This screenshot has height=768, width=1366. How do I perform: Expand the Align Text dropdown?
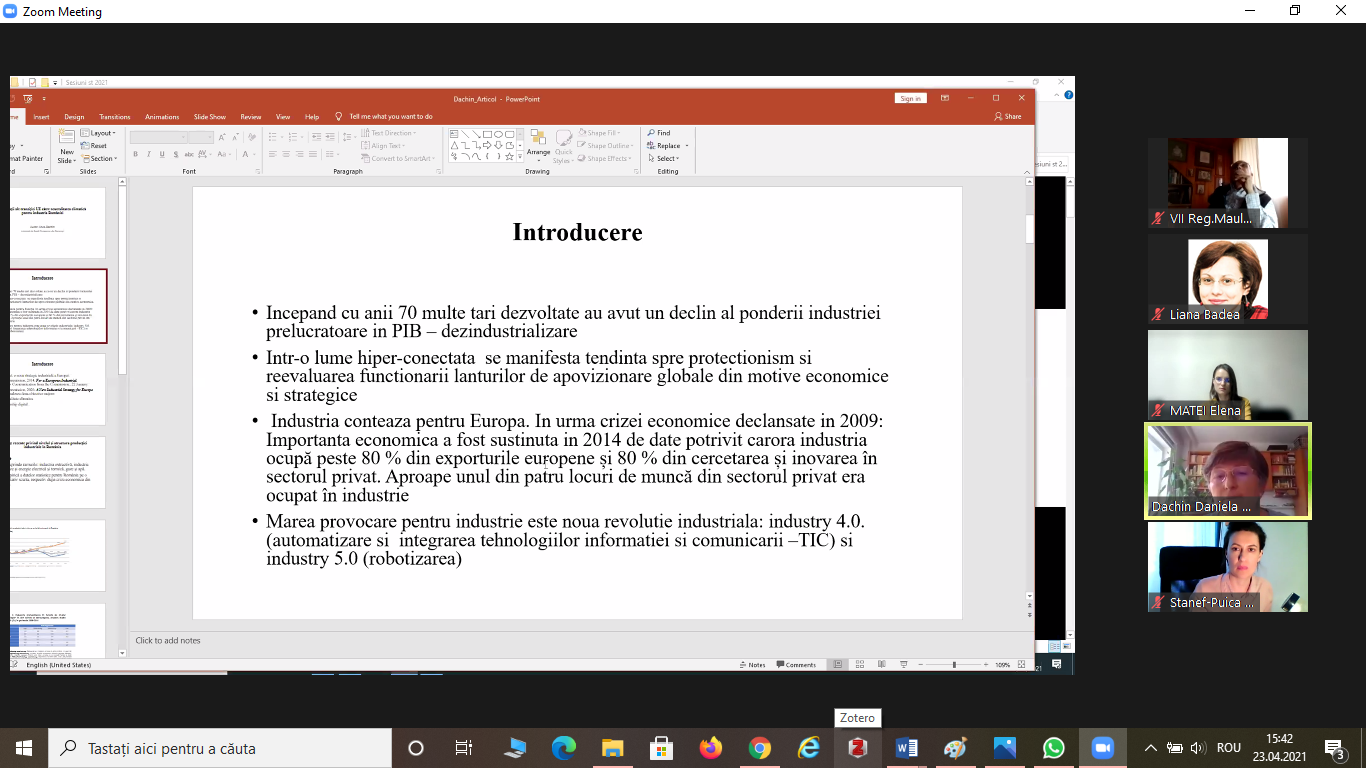383,145
